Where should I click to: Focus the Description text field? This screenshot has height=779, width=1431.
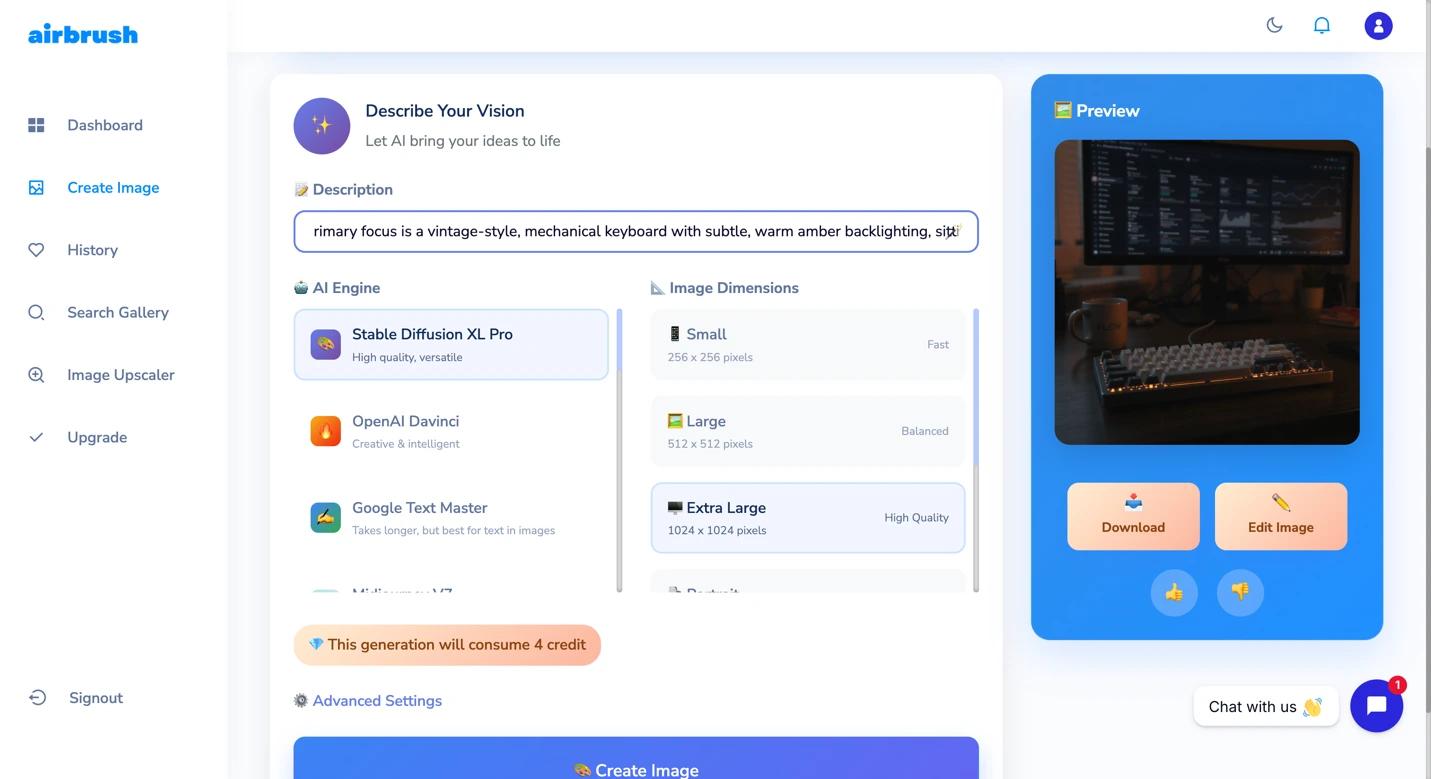[636, 231]
